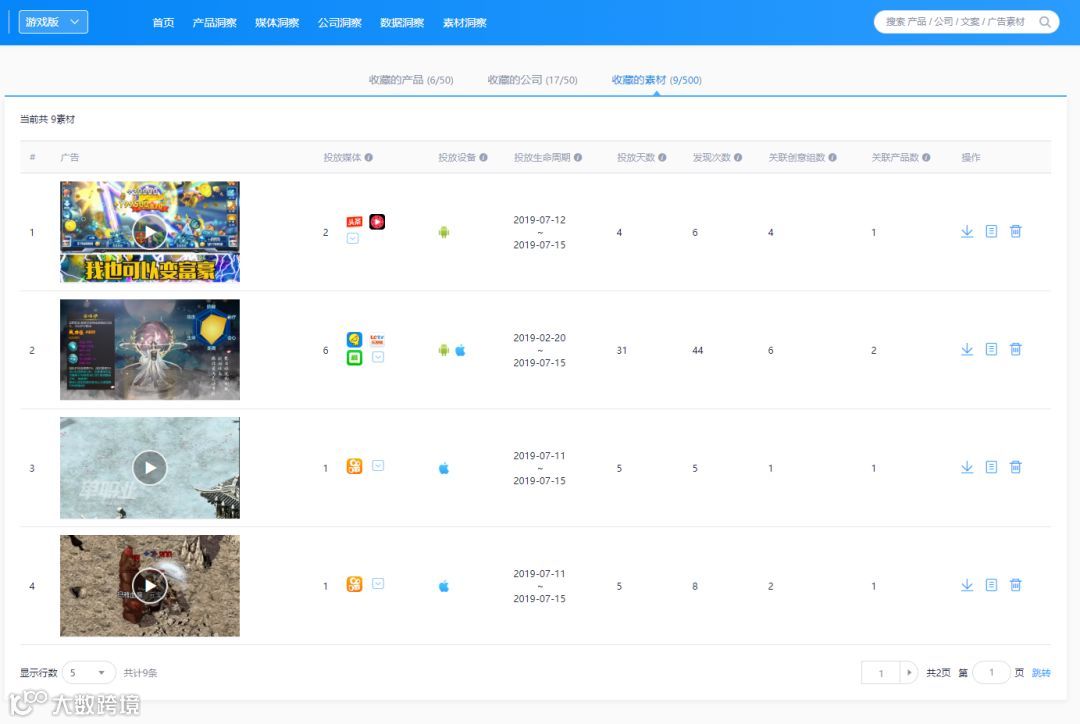1080x724 pixels.
Task: Click Apple device icon in row 4
Action: pyautogui.click(x=444, y=586)
